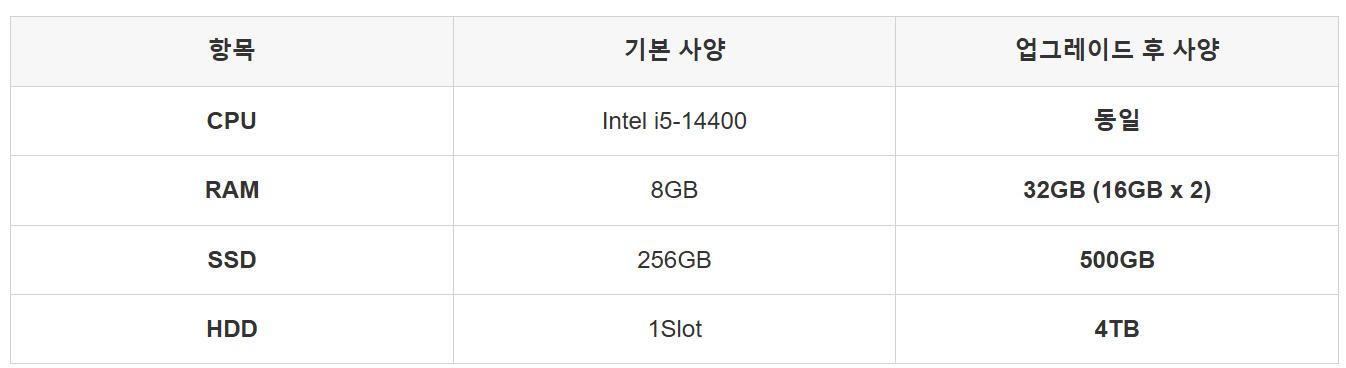Click the 항목 column header
The image size is (1346, 368).
point(232,51)
